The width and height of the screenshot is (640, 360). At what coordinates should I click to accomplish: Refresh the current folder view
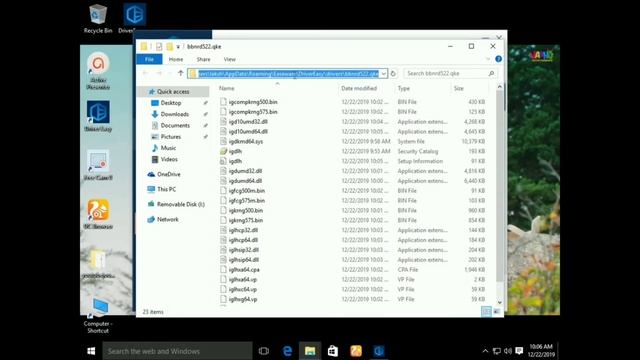393,73
